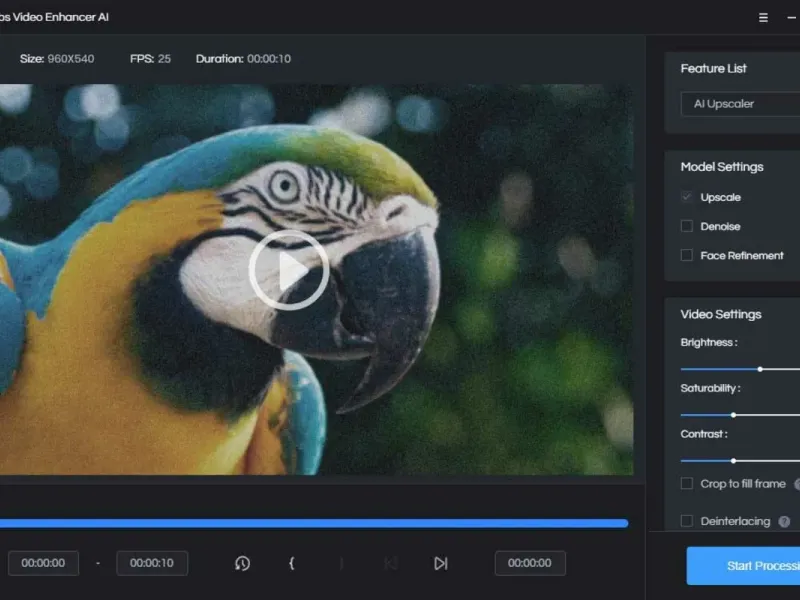Minimize the Video Enhancer AI window

(x=793, y=17)
